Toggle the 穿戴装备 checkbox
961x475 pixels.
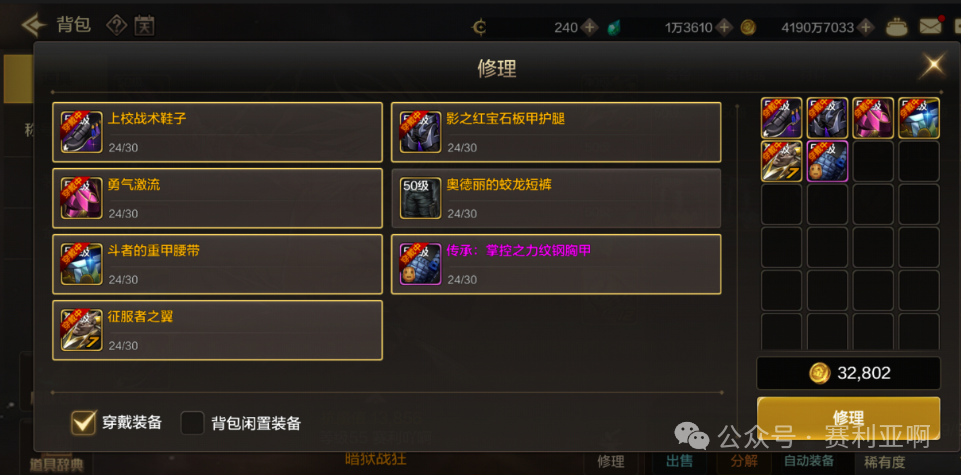click(x=83, y=422)
